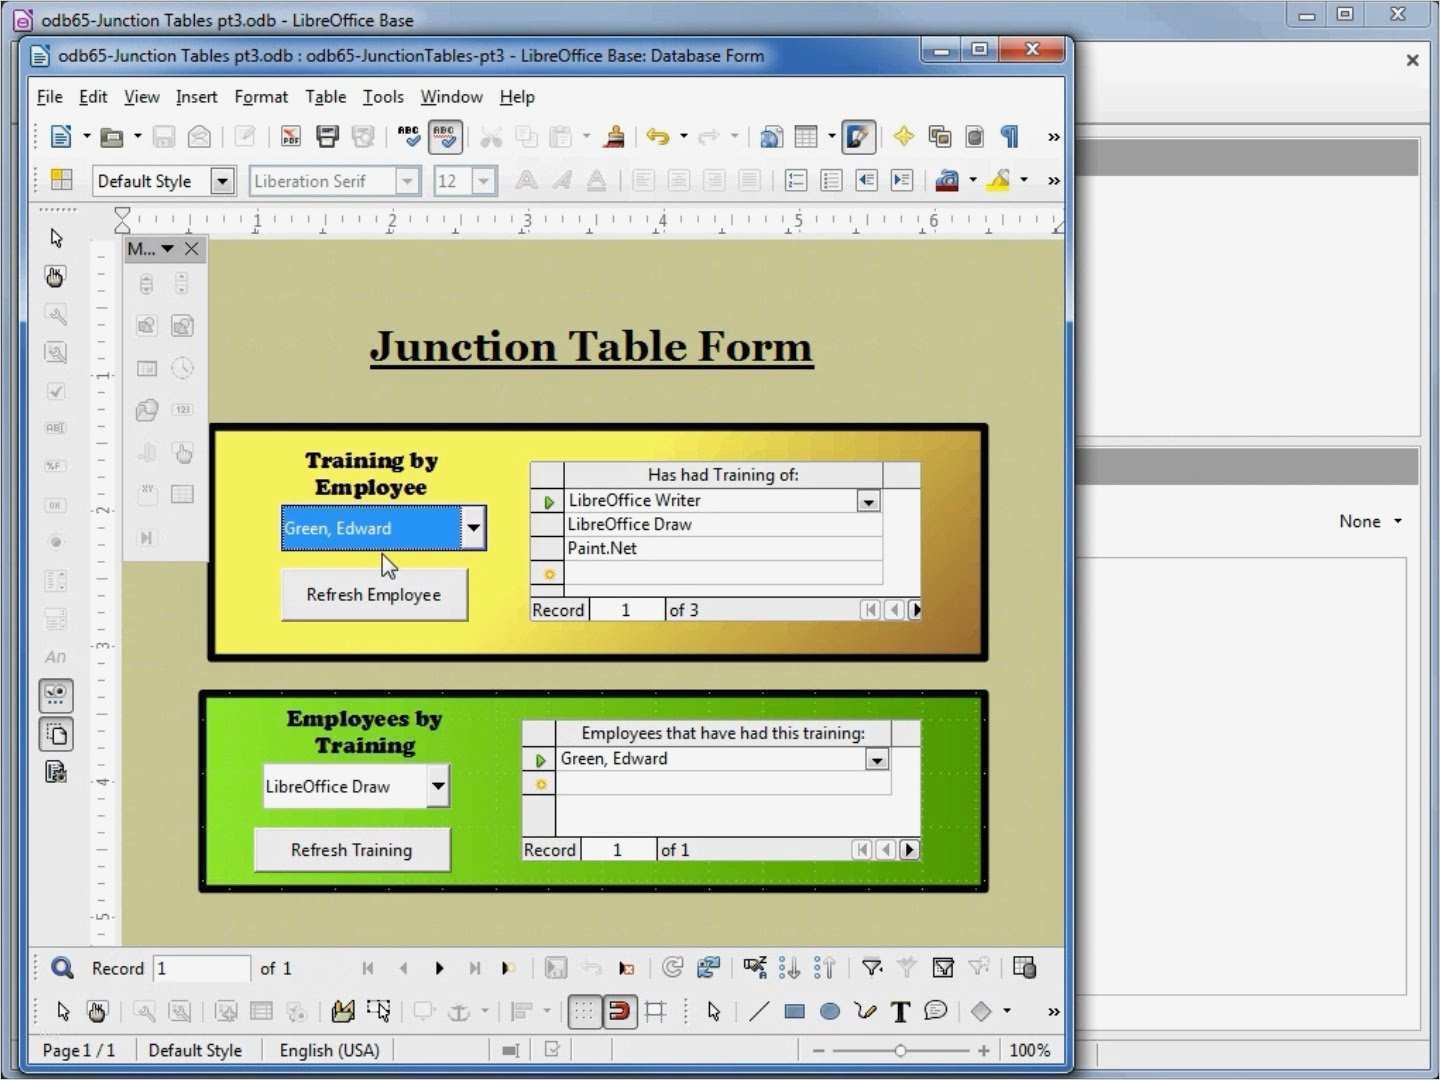
Task: Open the Green, Edward employee dropdown
Action: pos(473,528)
